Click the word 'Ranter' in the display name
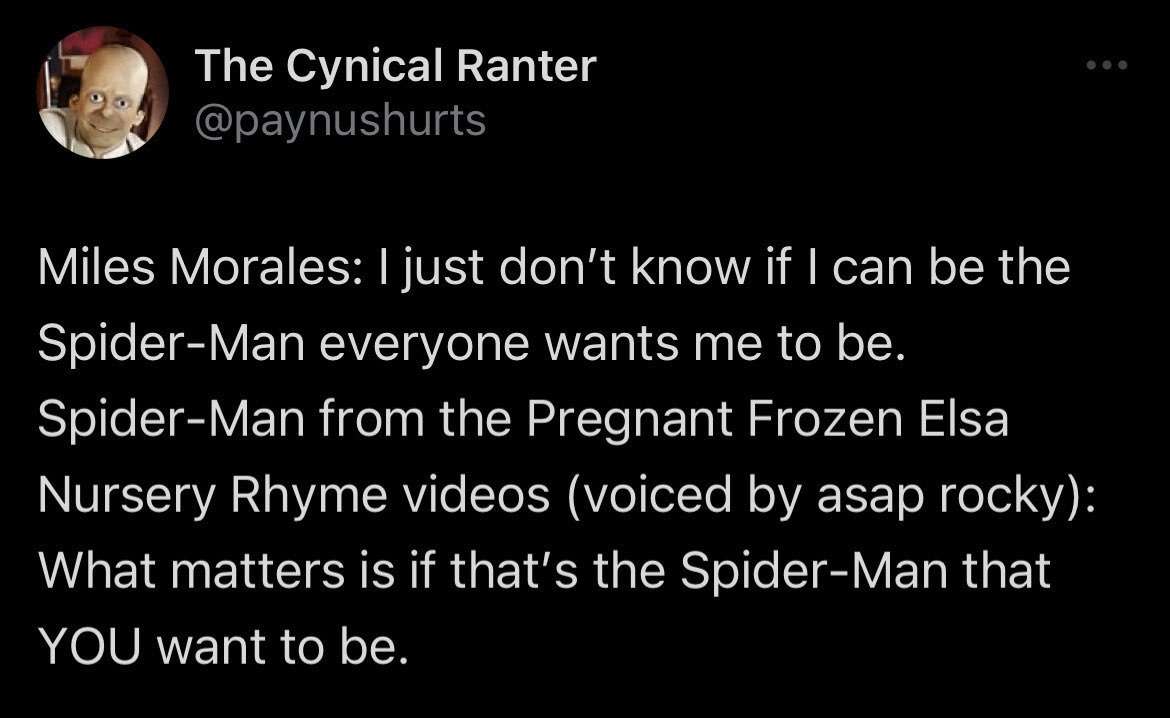Screen dimensions: 1170x718 [526, 66]
